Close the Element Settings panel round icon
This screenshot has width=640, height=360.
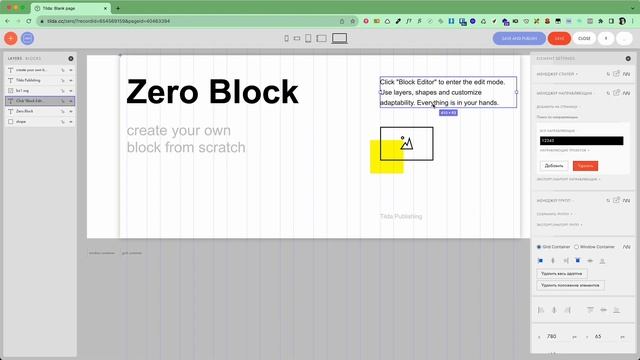628,59
